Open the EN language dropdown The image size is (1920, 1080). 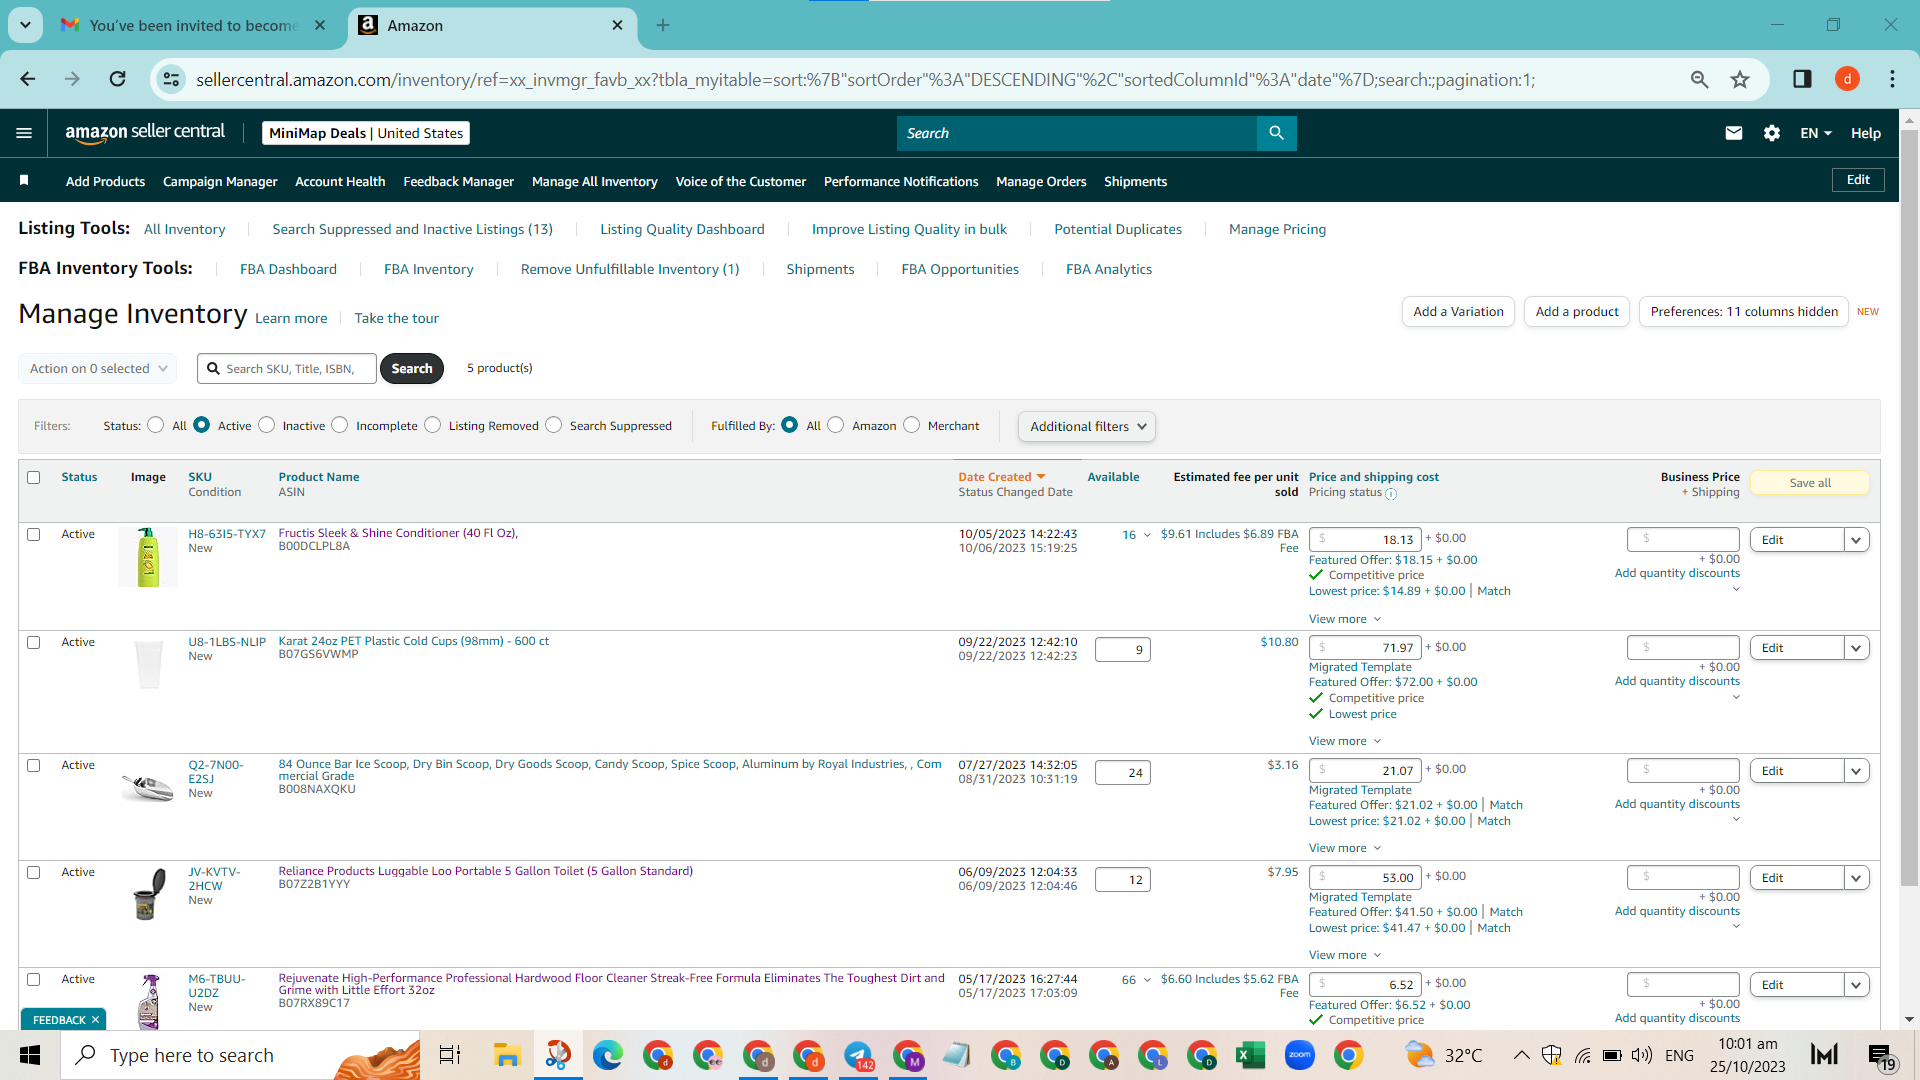tap(1816, 133)
